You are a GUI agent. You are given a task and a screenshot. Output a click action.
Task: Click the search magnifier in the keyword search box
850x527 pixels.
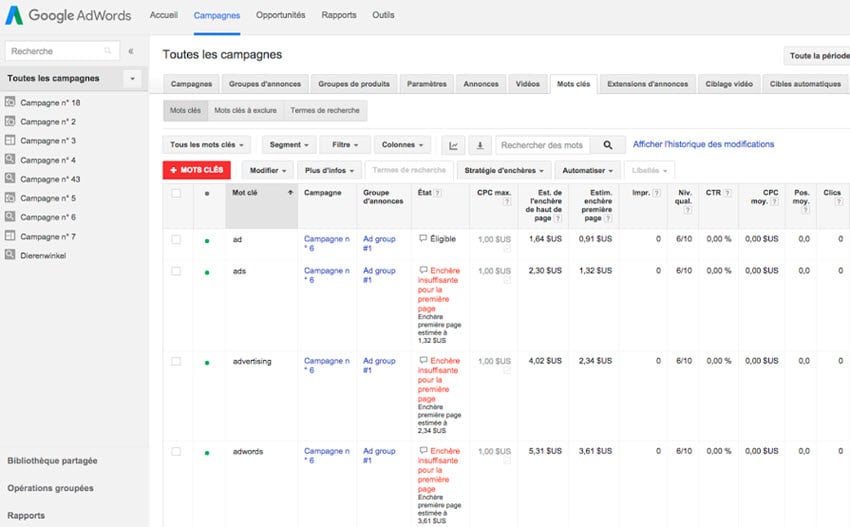click(608, 145)
